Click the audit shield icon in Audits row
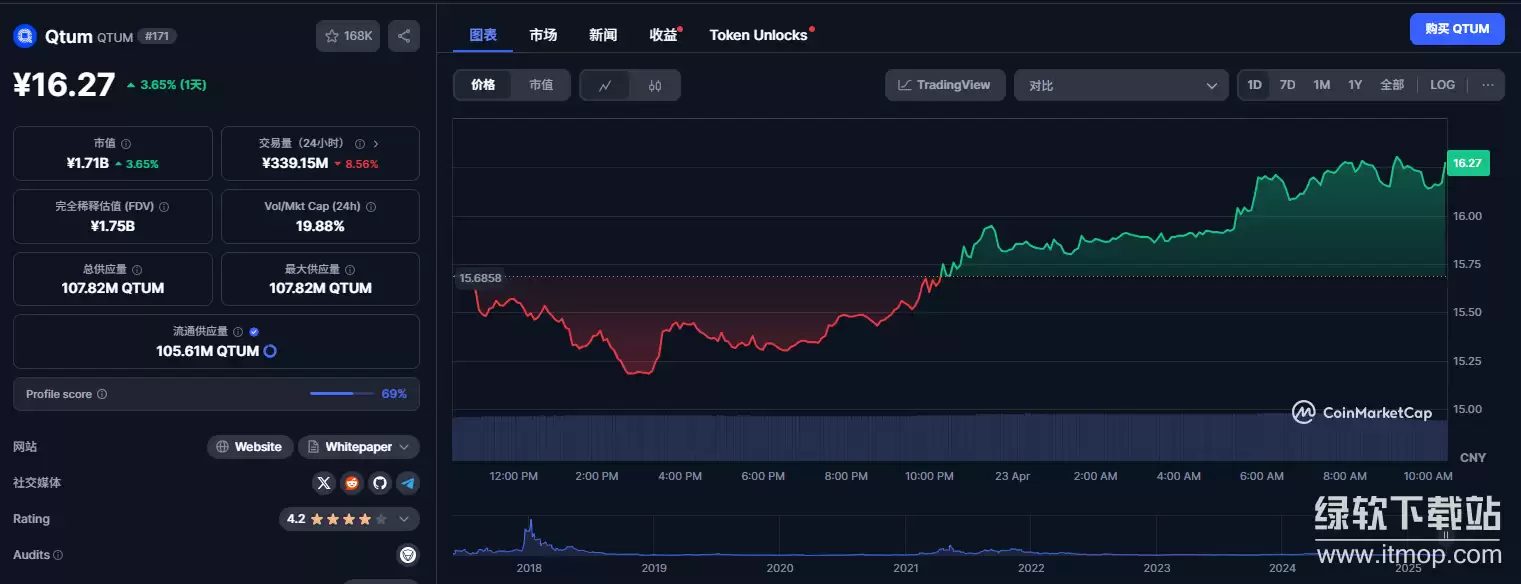Viewport: 1521px width, 584px height. coord(407,555)
